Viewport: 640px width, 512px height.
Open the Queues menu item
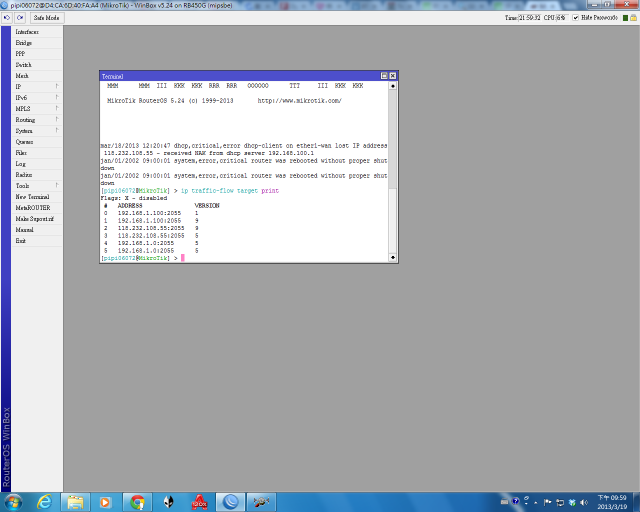click(x=37, y=142)
